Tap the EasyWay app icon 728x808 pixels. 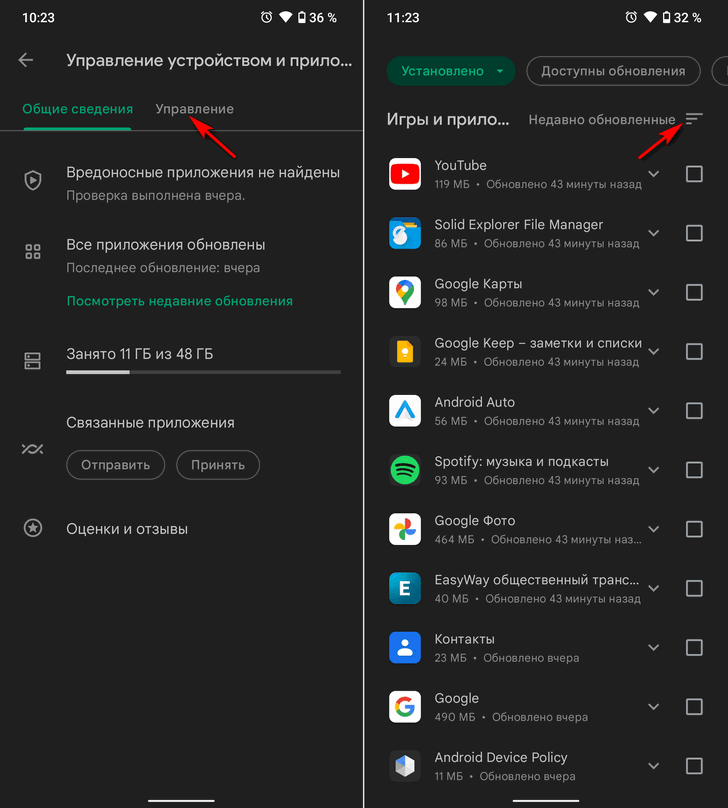click(x=405, y=588)
